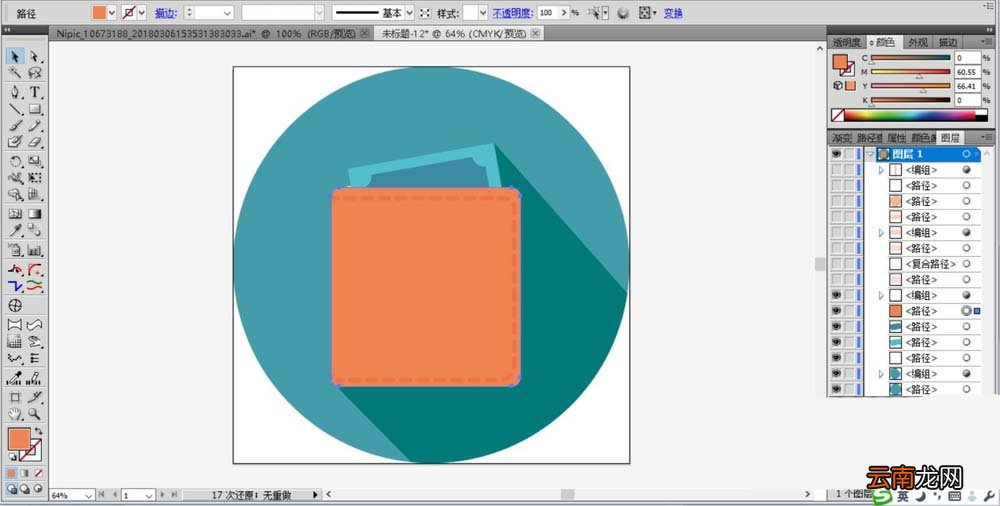1000x506 pixels.
Task: Select the Pencil tool
Action: coord(34,126)
